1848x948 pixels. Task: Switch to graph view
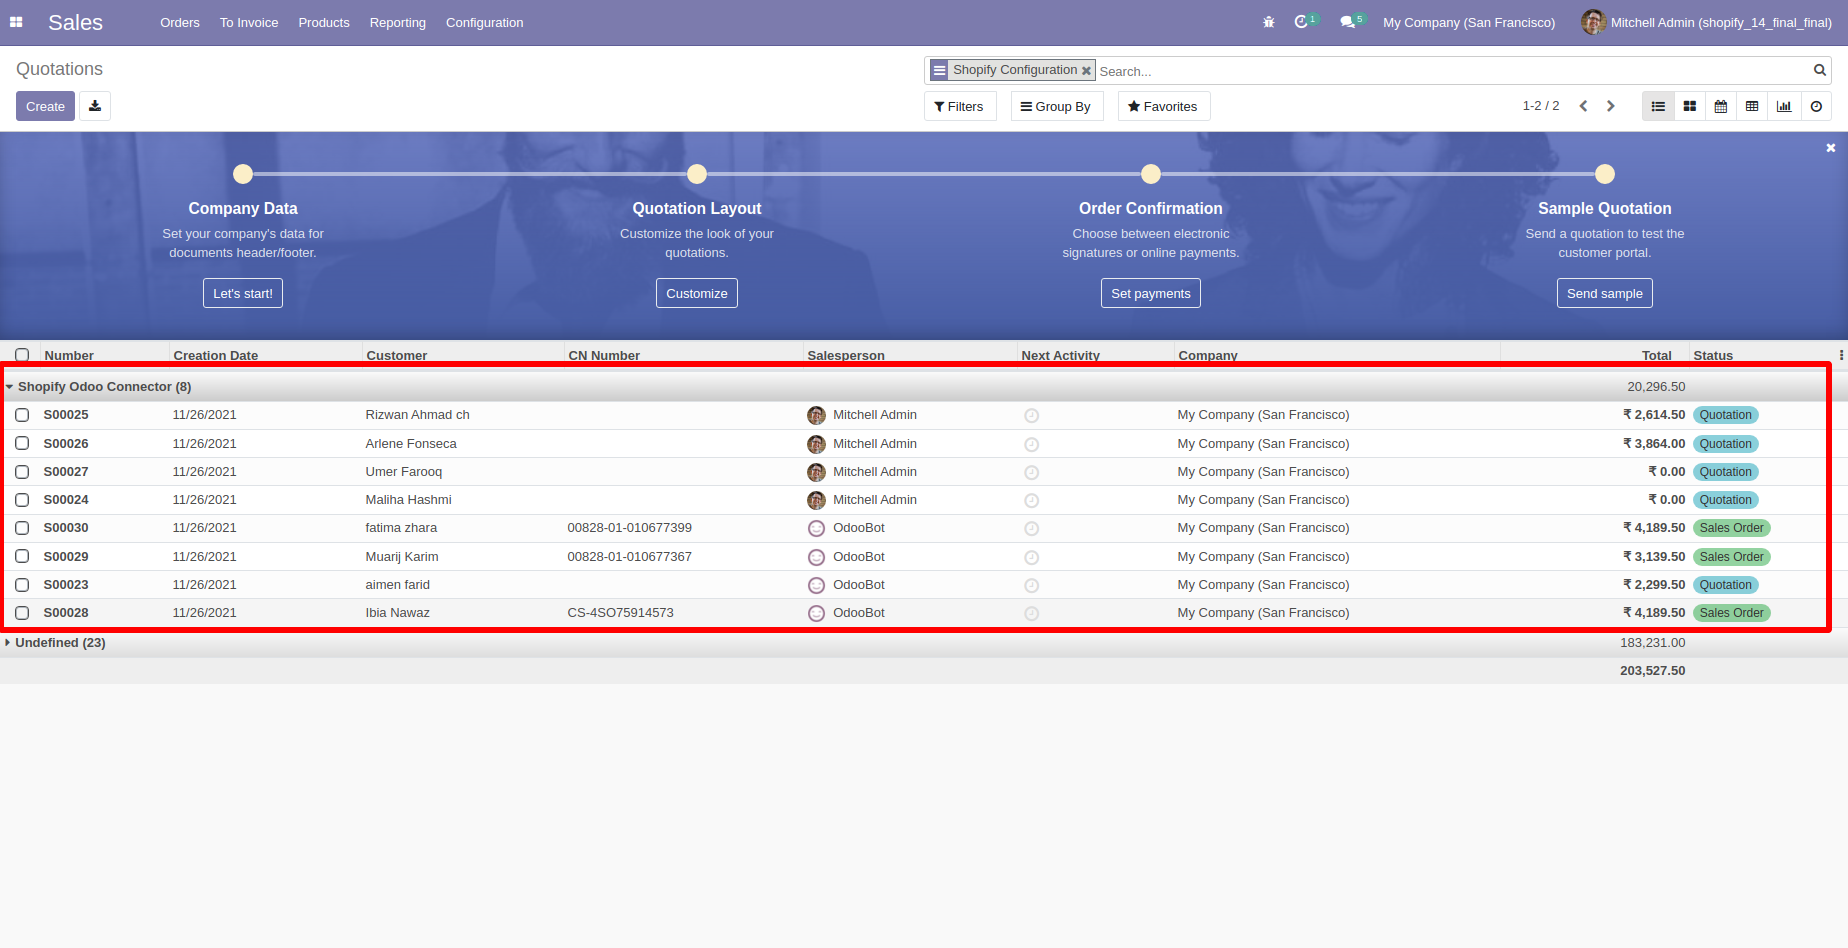(1784, 106)
